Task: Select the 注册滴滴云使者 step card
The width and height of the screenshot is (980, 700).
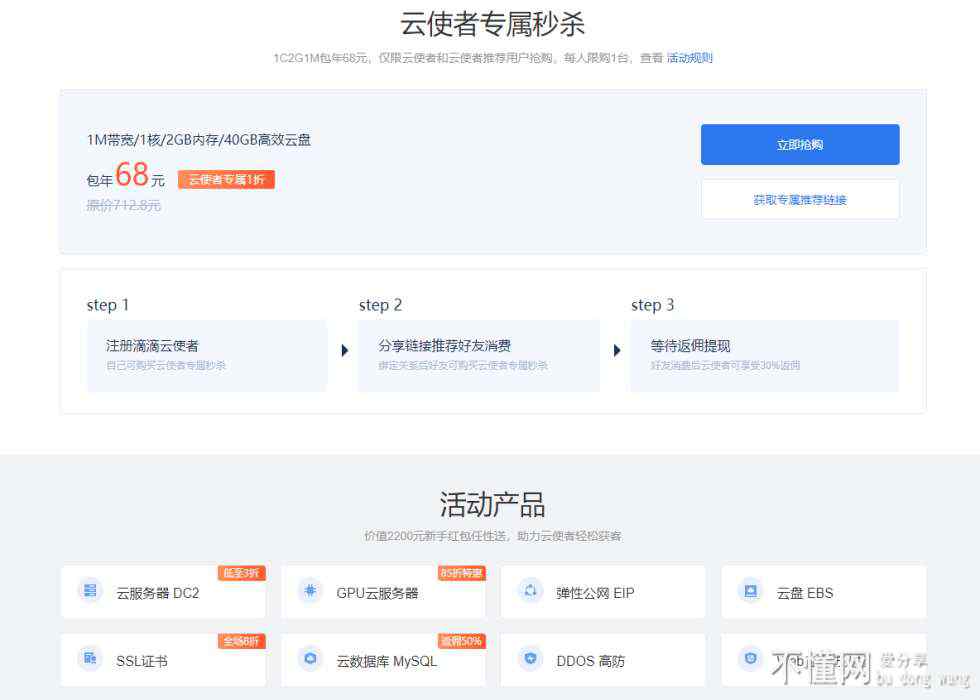Action: tap(207, 355)
